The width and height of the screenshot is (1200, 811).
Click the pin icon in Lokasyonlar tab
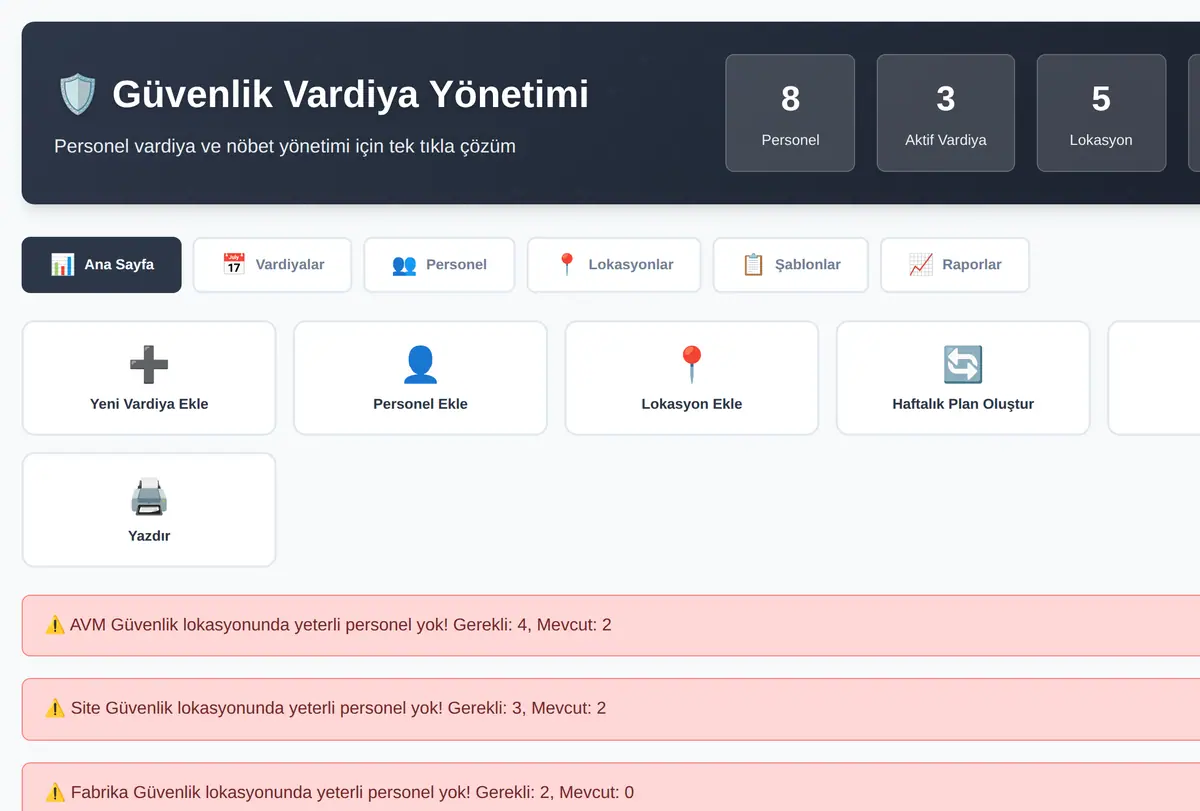[x=567, y=265]
